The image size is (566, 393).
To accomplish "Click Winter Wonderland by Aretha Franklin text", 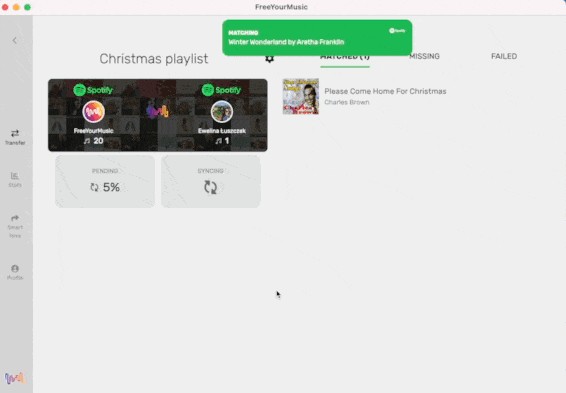I will coord(286,42).
